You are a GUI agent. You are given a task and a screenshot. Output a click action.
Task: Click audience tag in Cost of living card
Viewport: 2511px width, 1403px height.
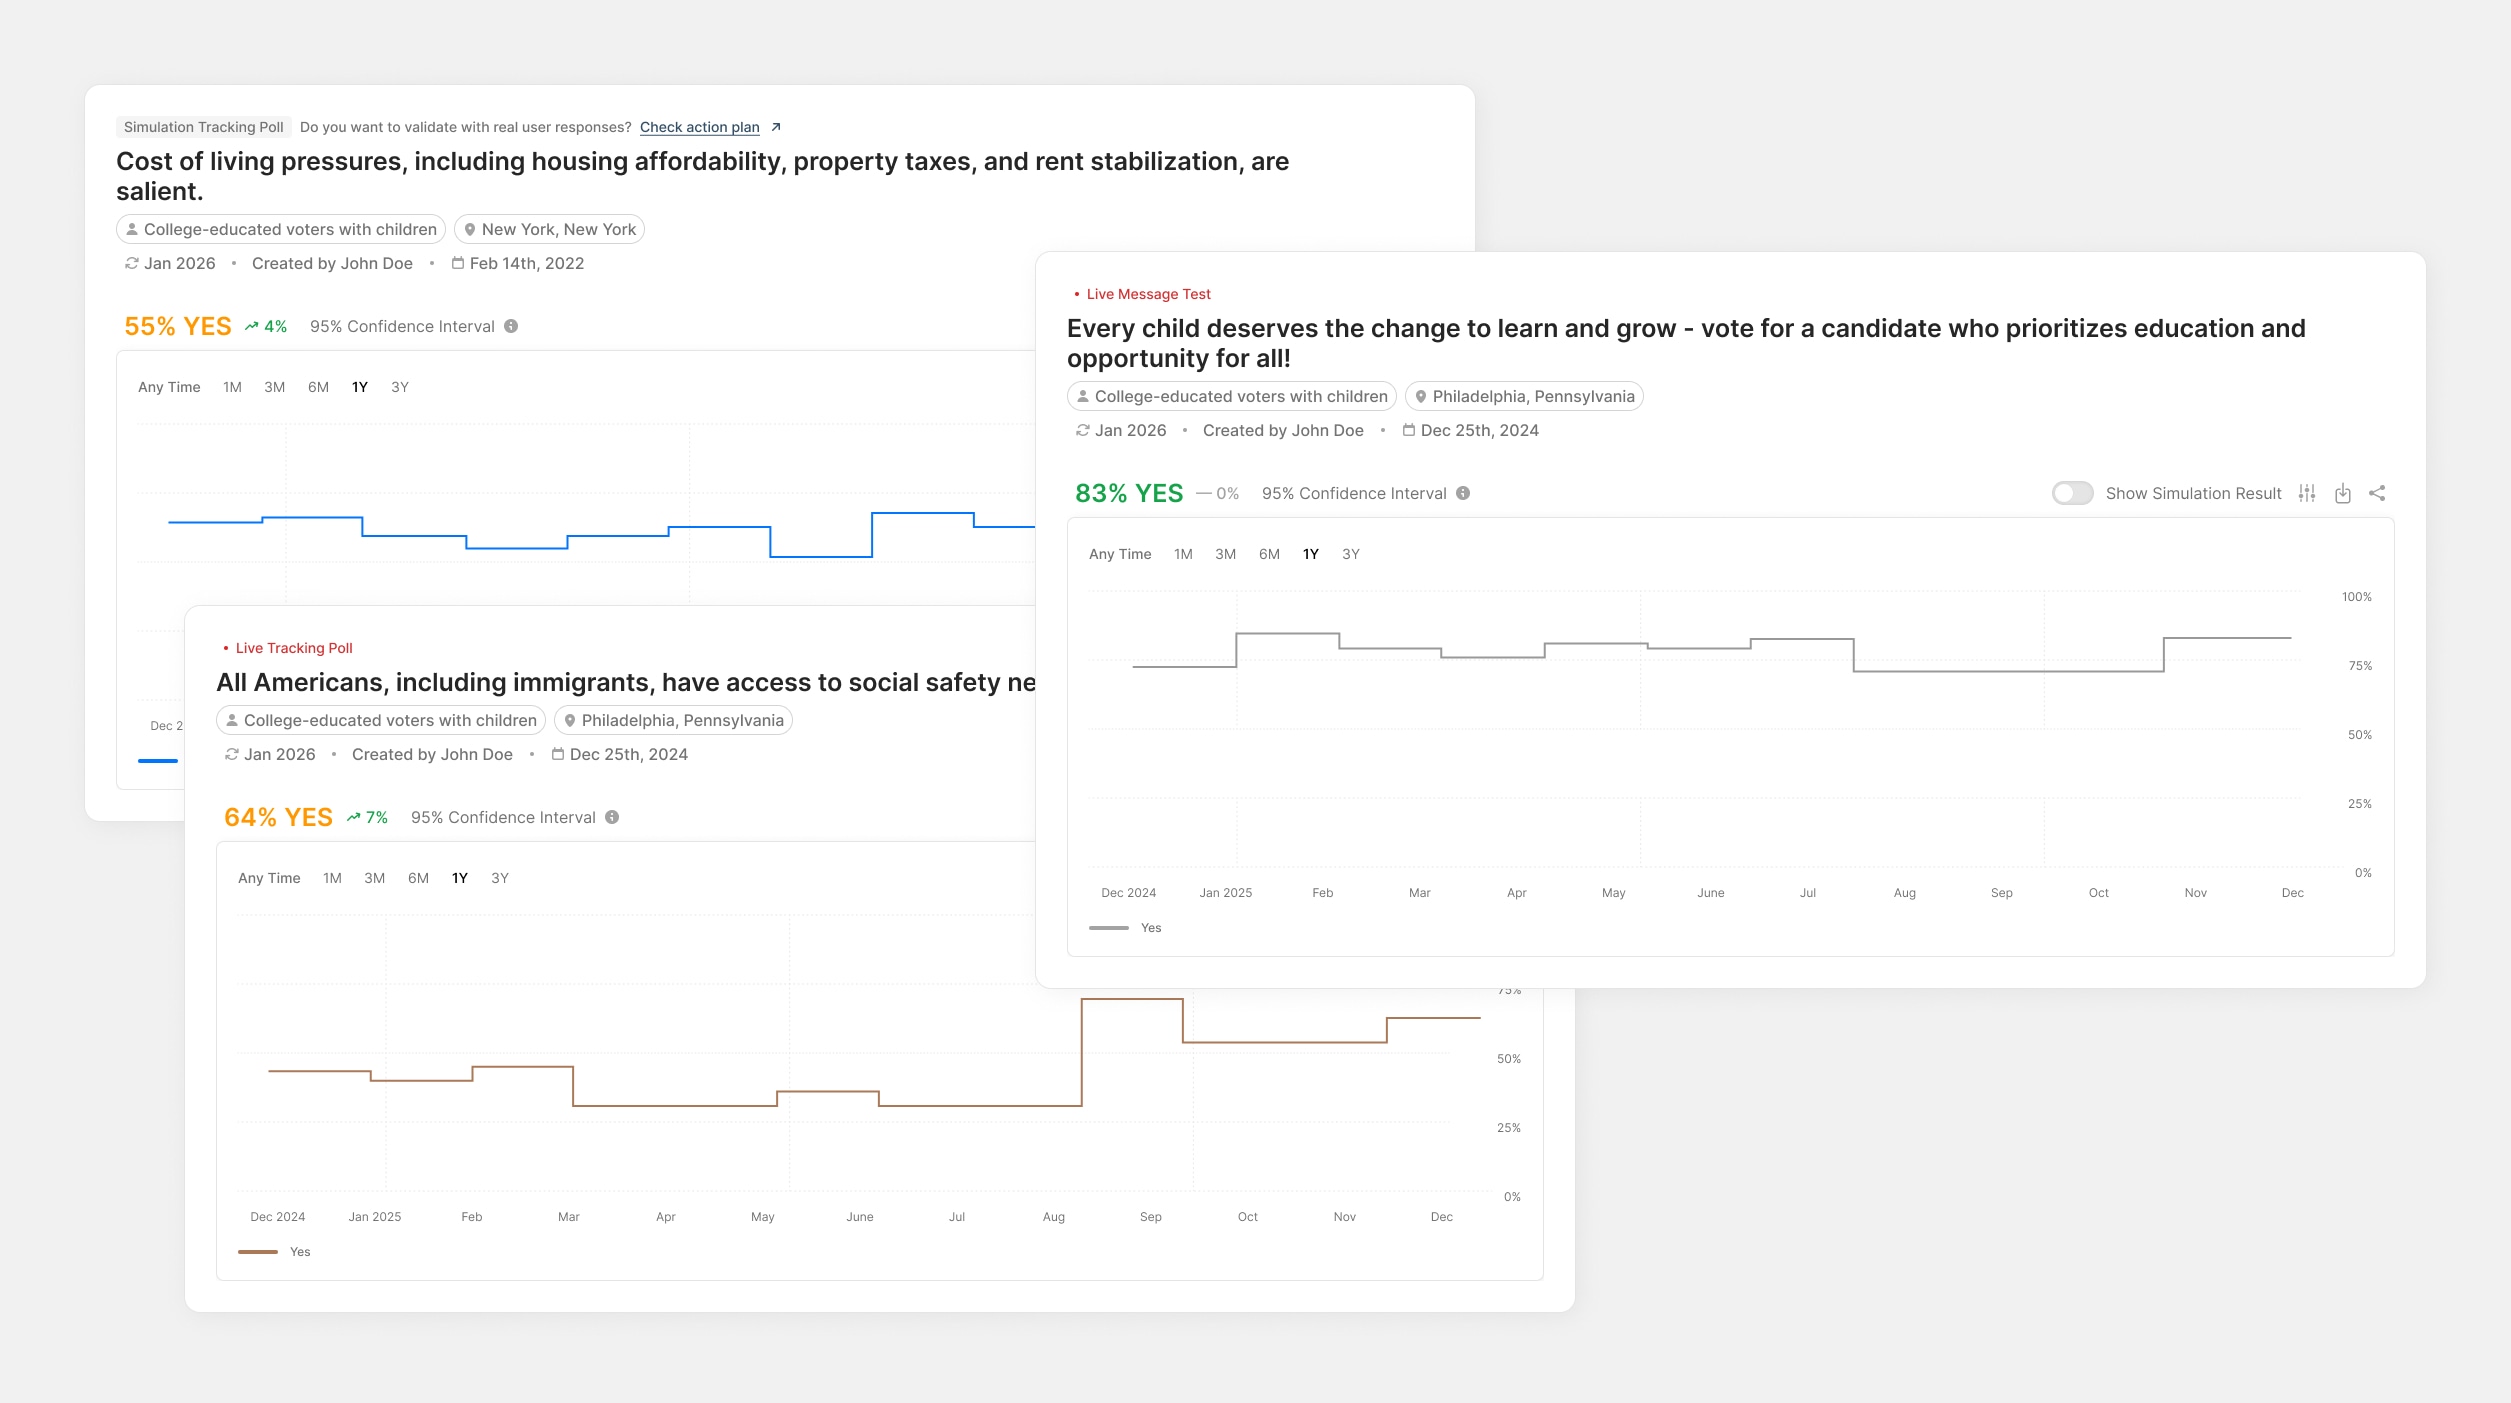point(281,229)
